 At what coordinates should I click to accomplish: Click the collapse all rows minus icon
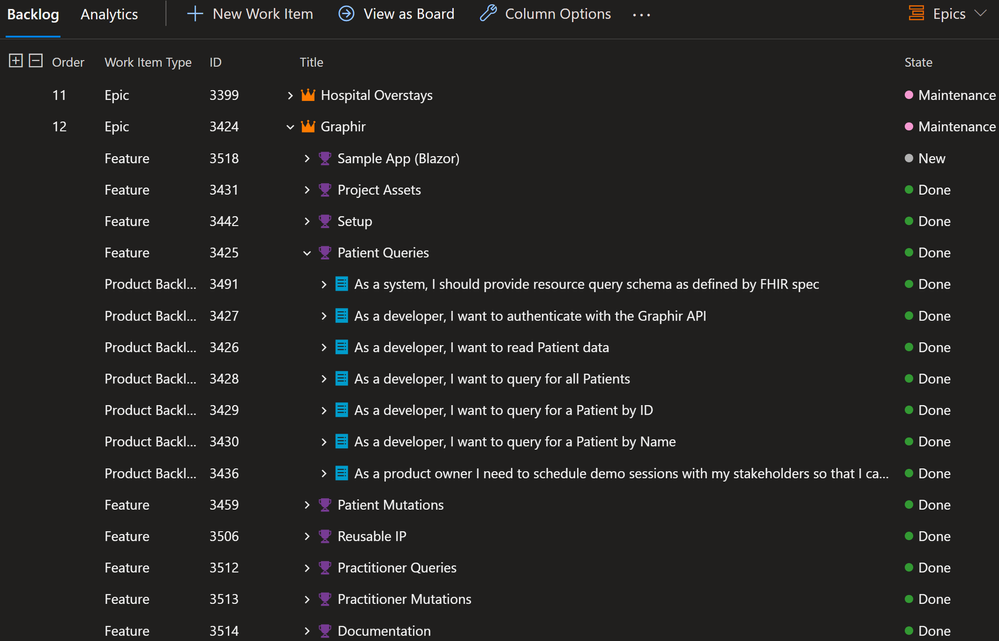(x=36, y=61)
